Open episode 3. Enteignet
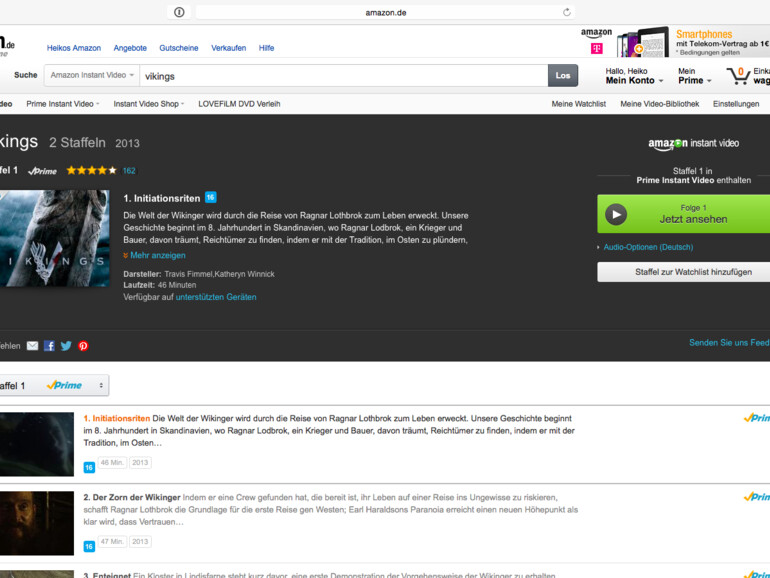This screenshot has width=770, height=578. click(107, 575)
